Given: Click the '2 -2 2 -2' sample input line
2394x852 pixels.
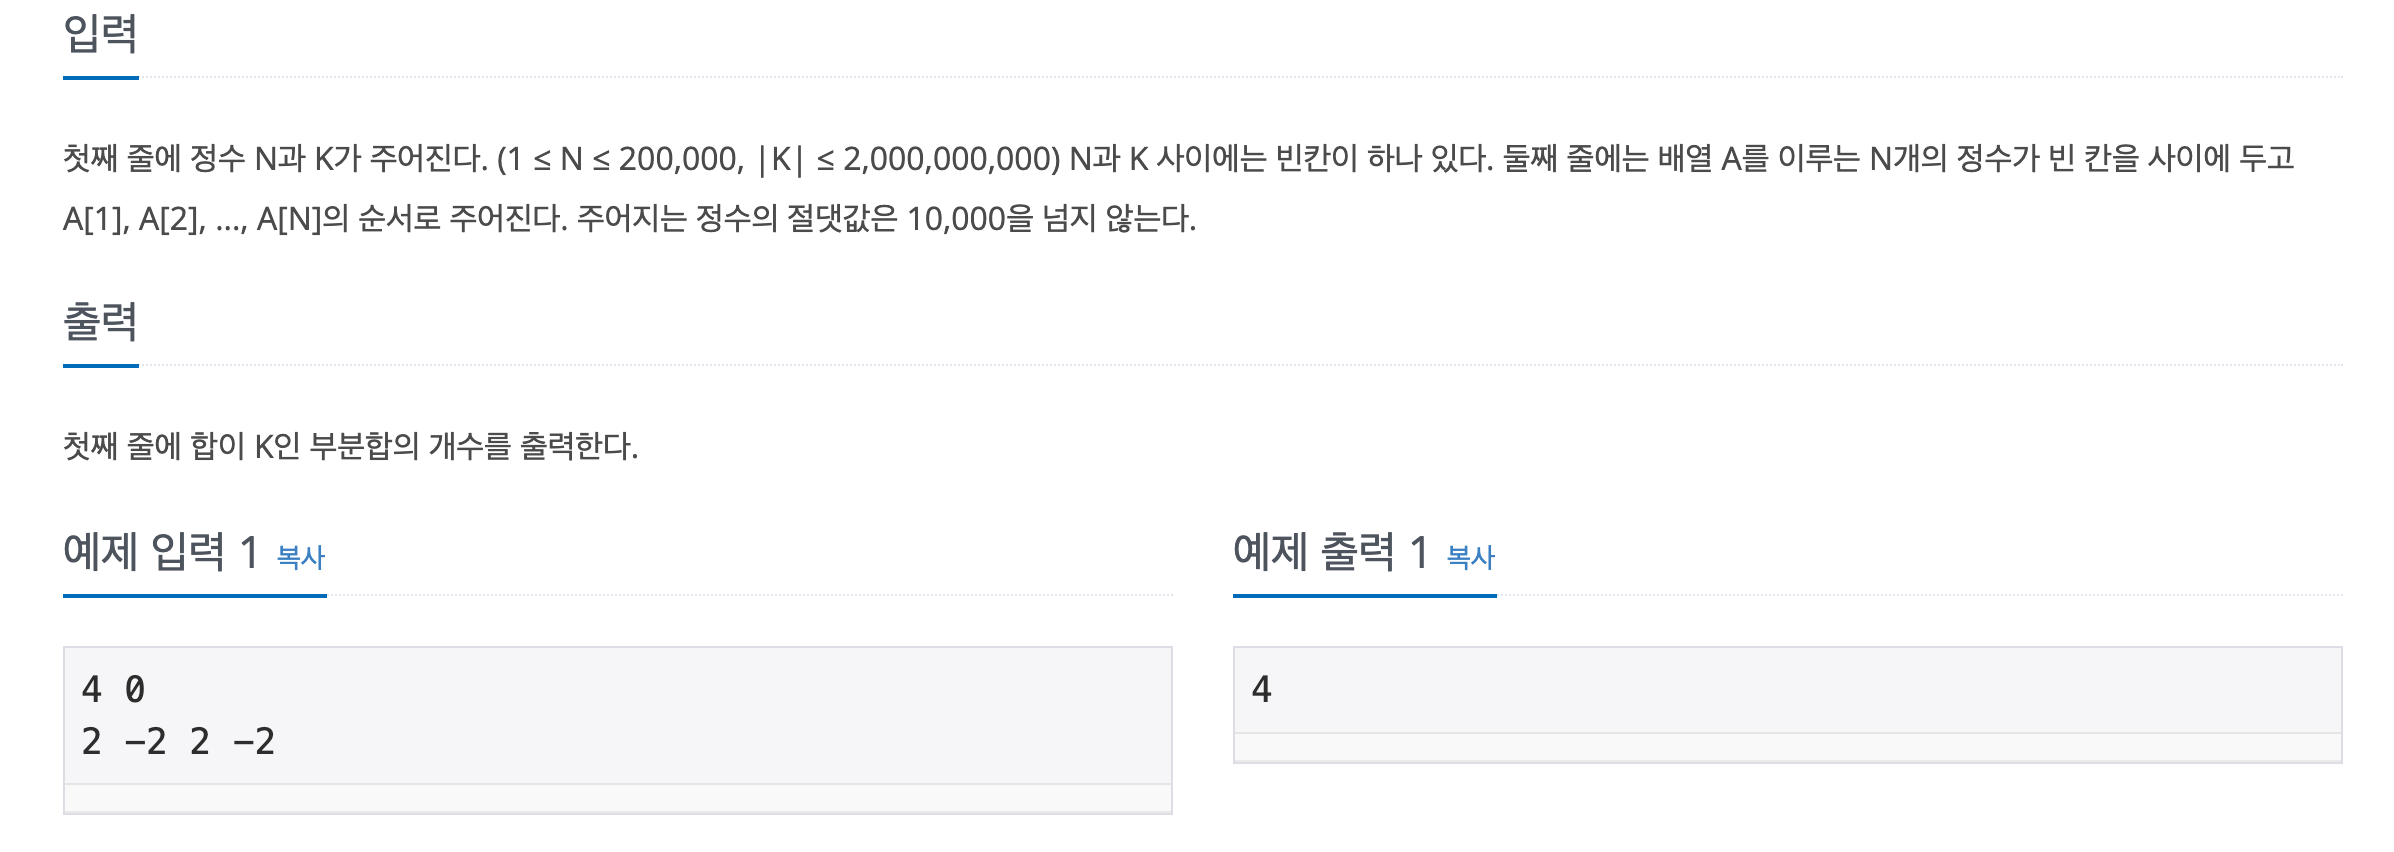Looking at the screenshot, I should 179,741.
